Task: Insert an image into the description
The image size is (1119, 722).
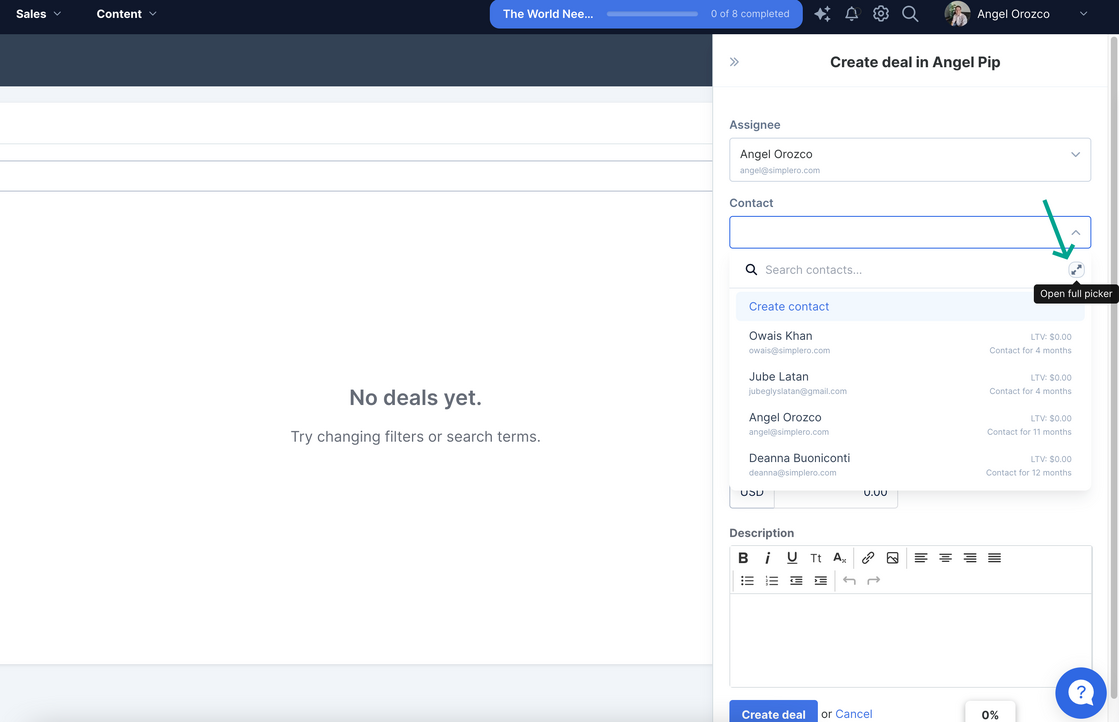Action: tap(892, 558)
